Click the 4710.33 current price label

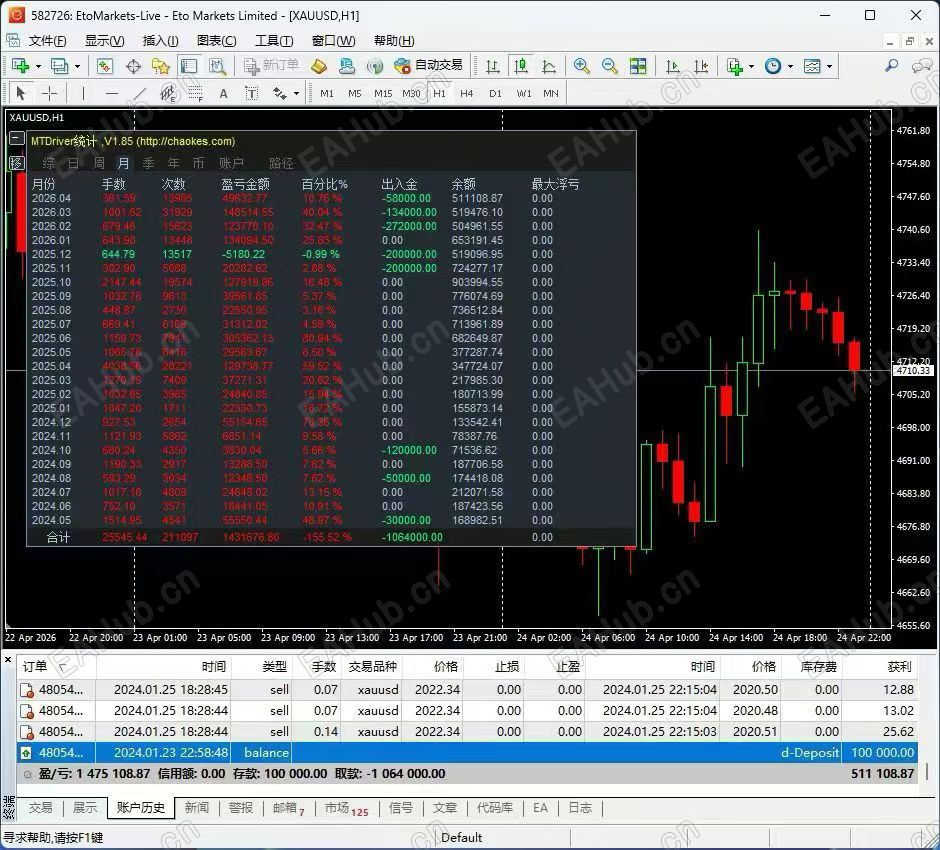[x=913, y=370]
